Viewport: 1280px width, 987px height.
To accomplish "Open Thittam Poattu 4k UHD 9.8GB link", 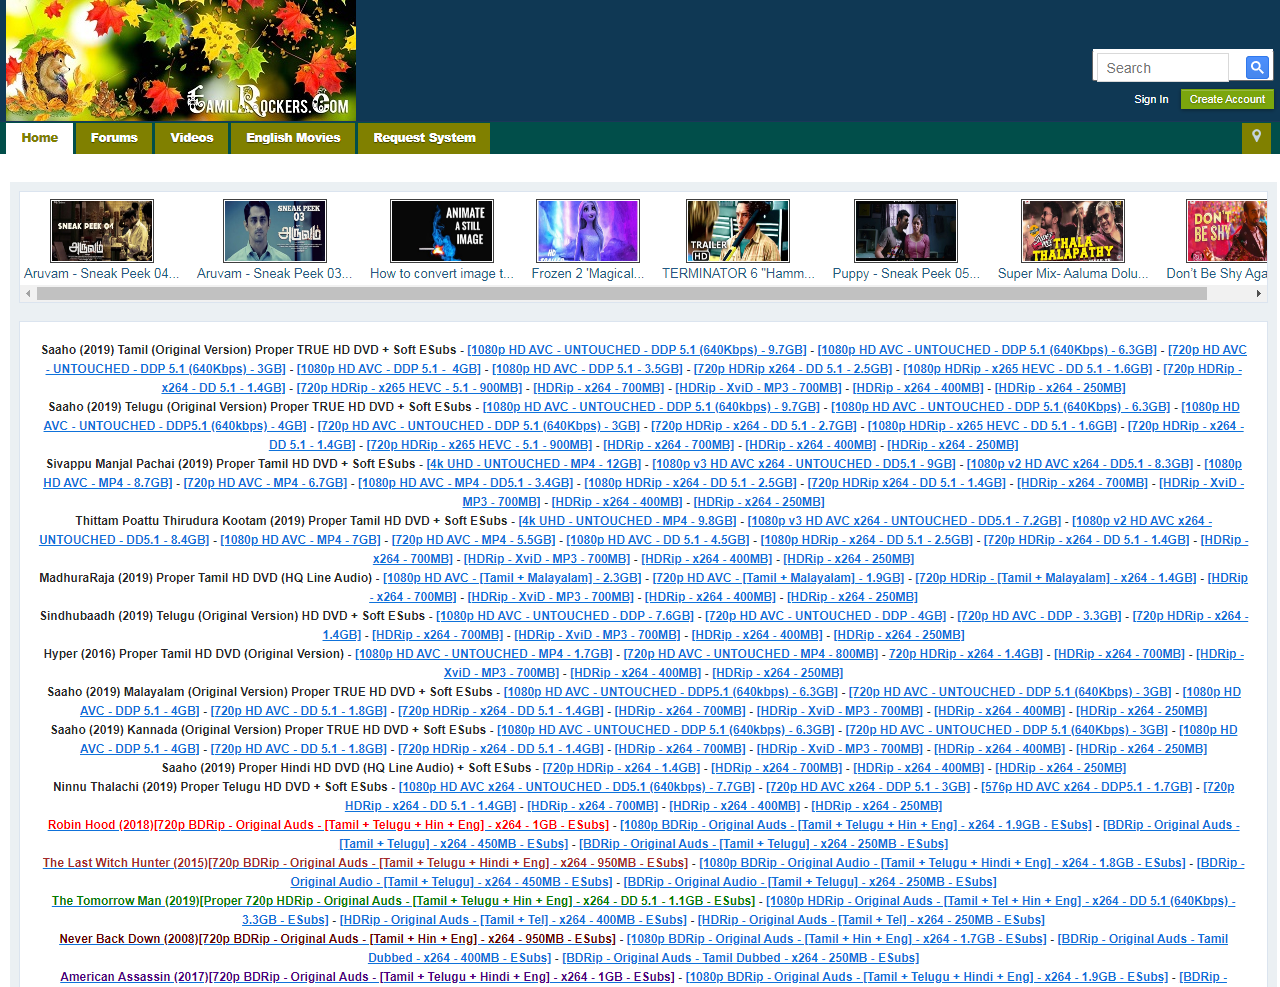I will 627,521.
